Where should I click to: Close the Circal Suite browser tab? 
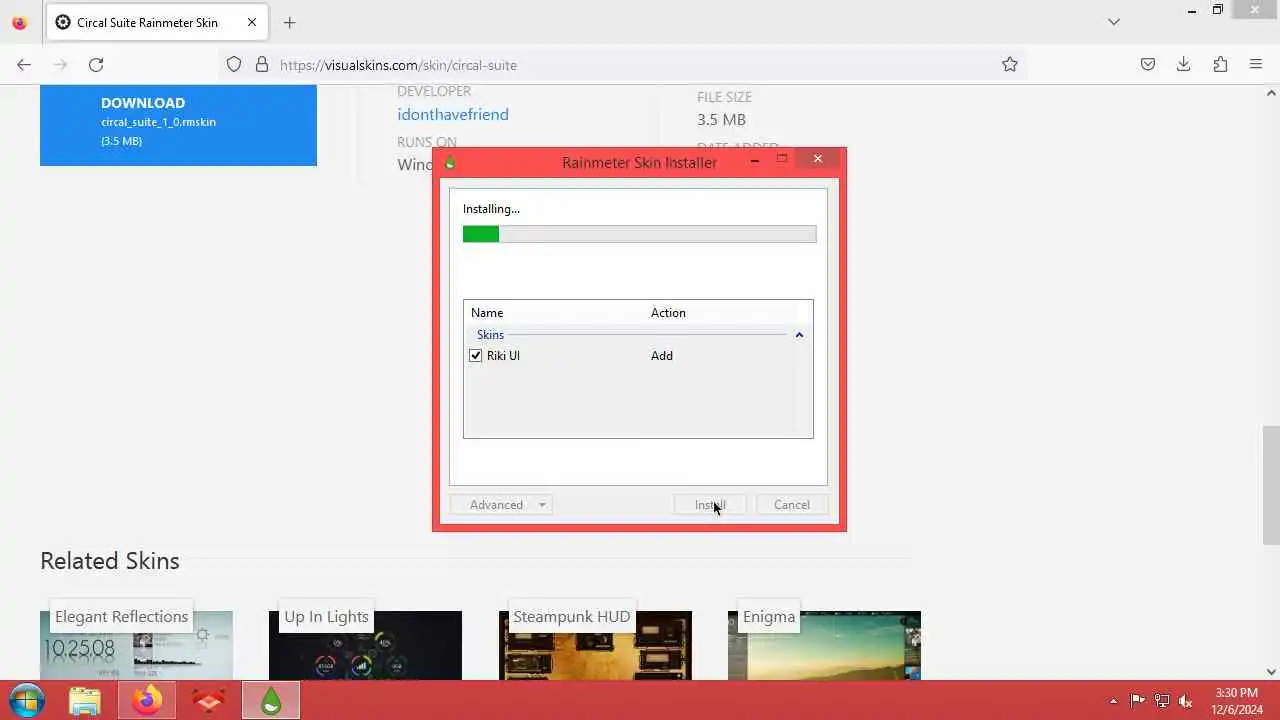click(x=250, y=22)
